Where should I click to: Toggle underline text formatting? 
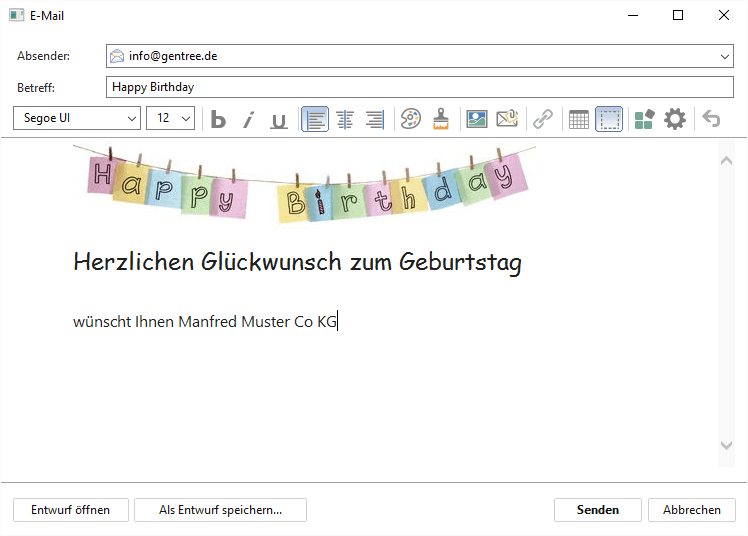coord(279,120)
